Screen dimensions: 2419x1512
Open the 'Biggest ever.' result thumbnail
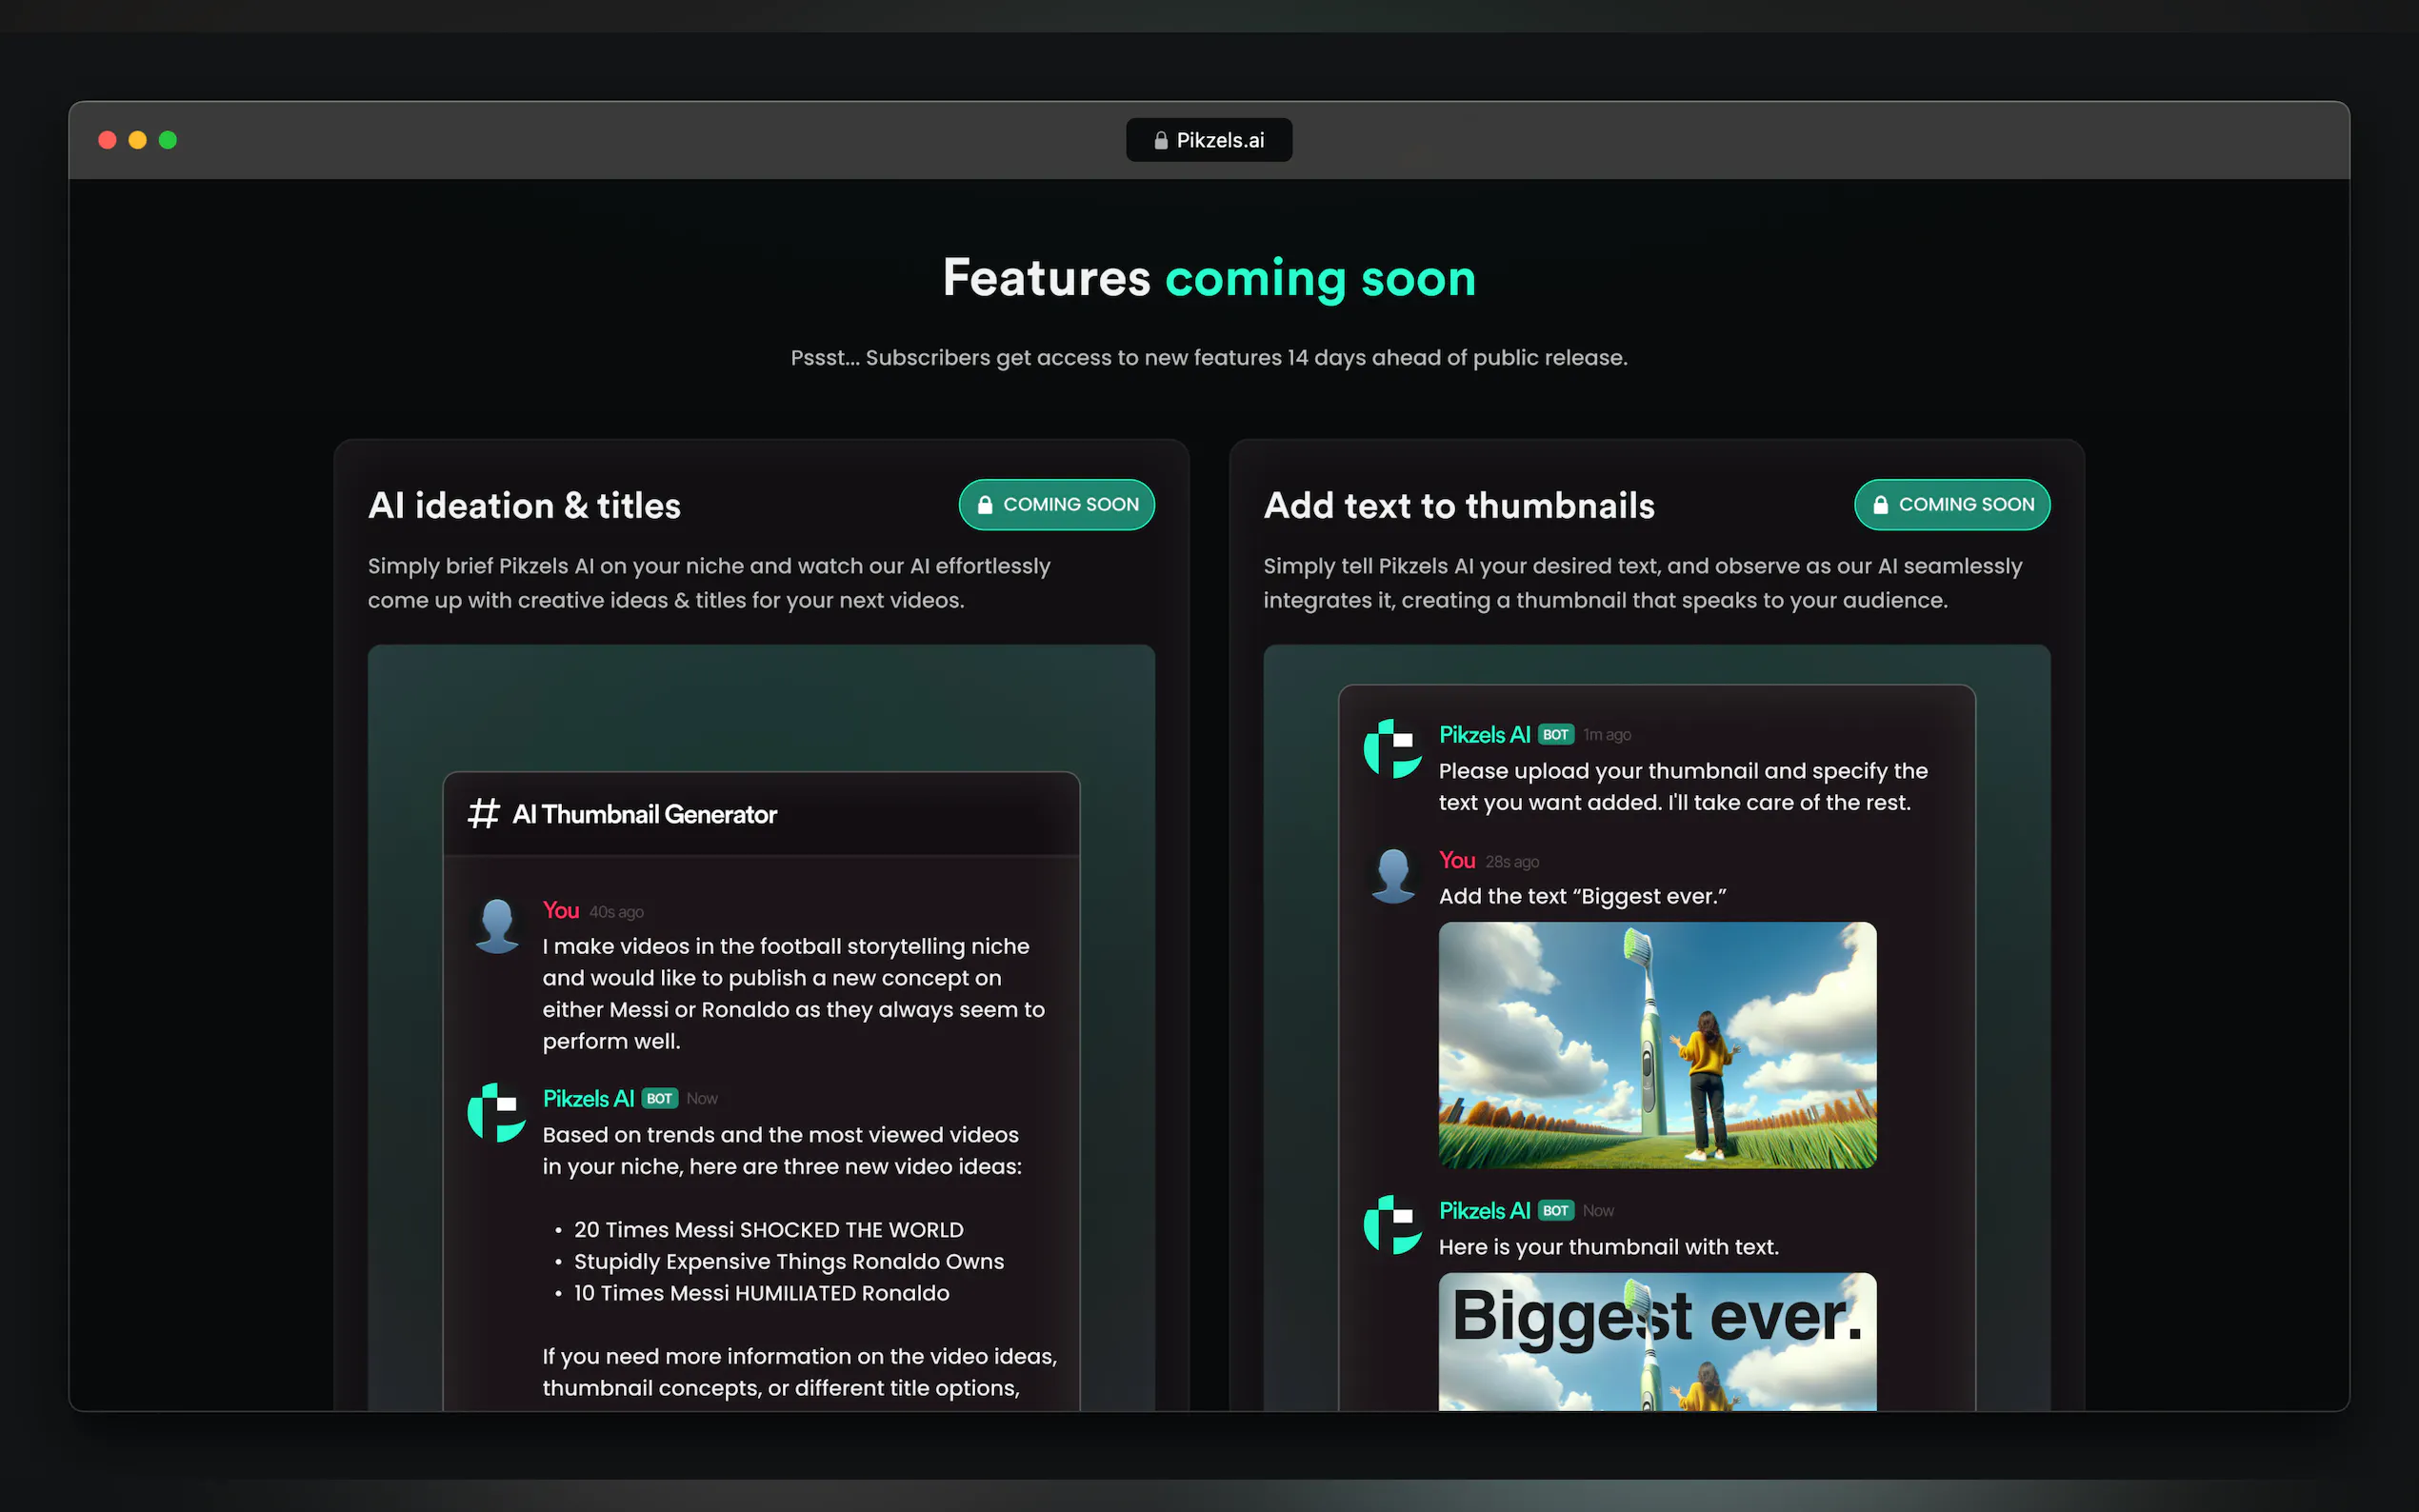(x=1657, y=1342)
